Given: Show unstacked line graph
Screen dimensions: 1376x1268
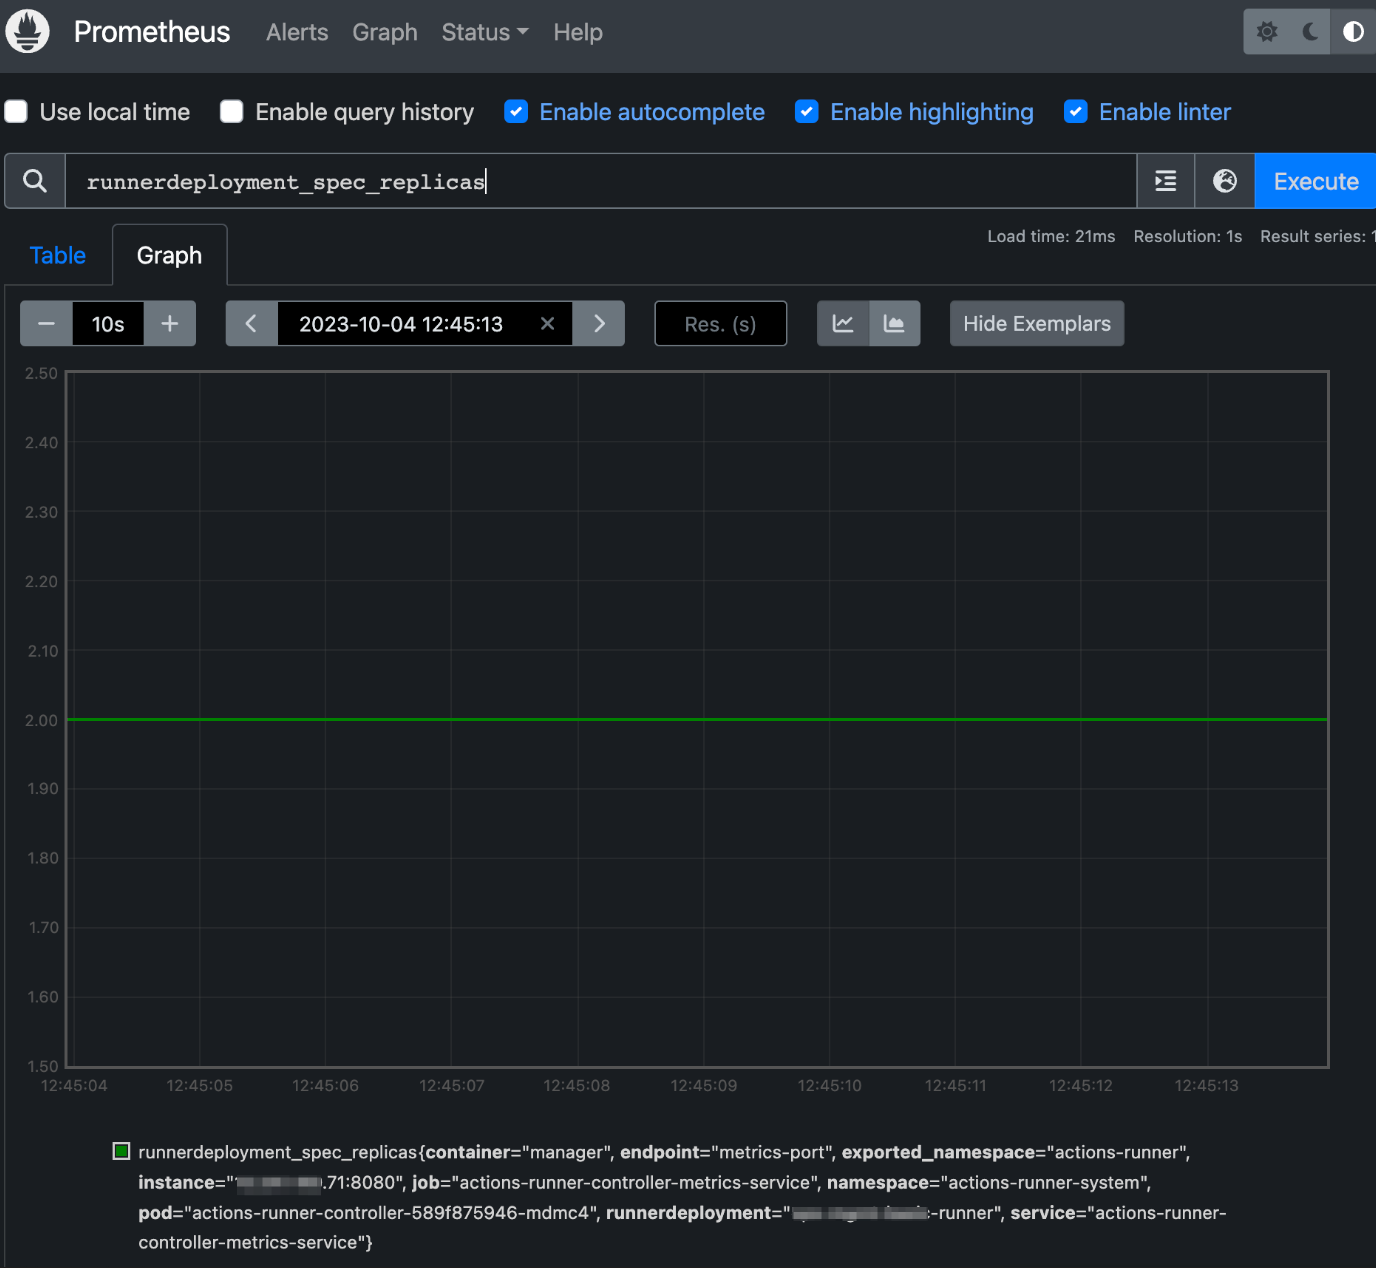Looking at the screenshot, I should coord(843,324).
